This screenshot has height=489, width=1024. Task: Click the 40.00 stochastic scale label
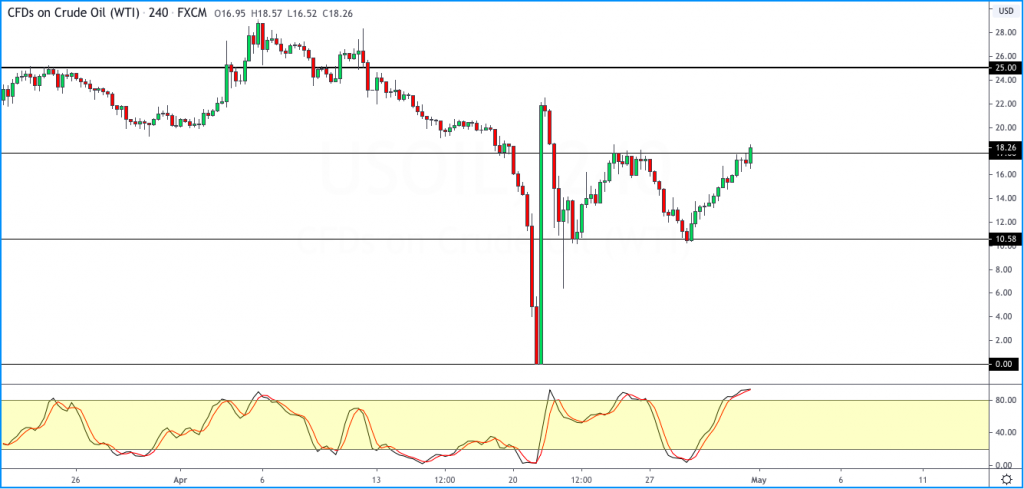tap(1005, 432)
